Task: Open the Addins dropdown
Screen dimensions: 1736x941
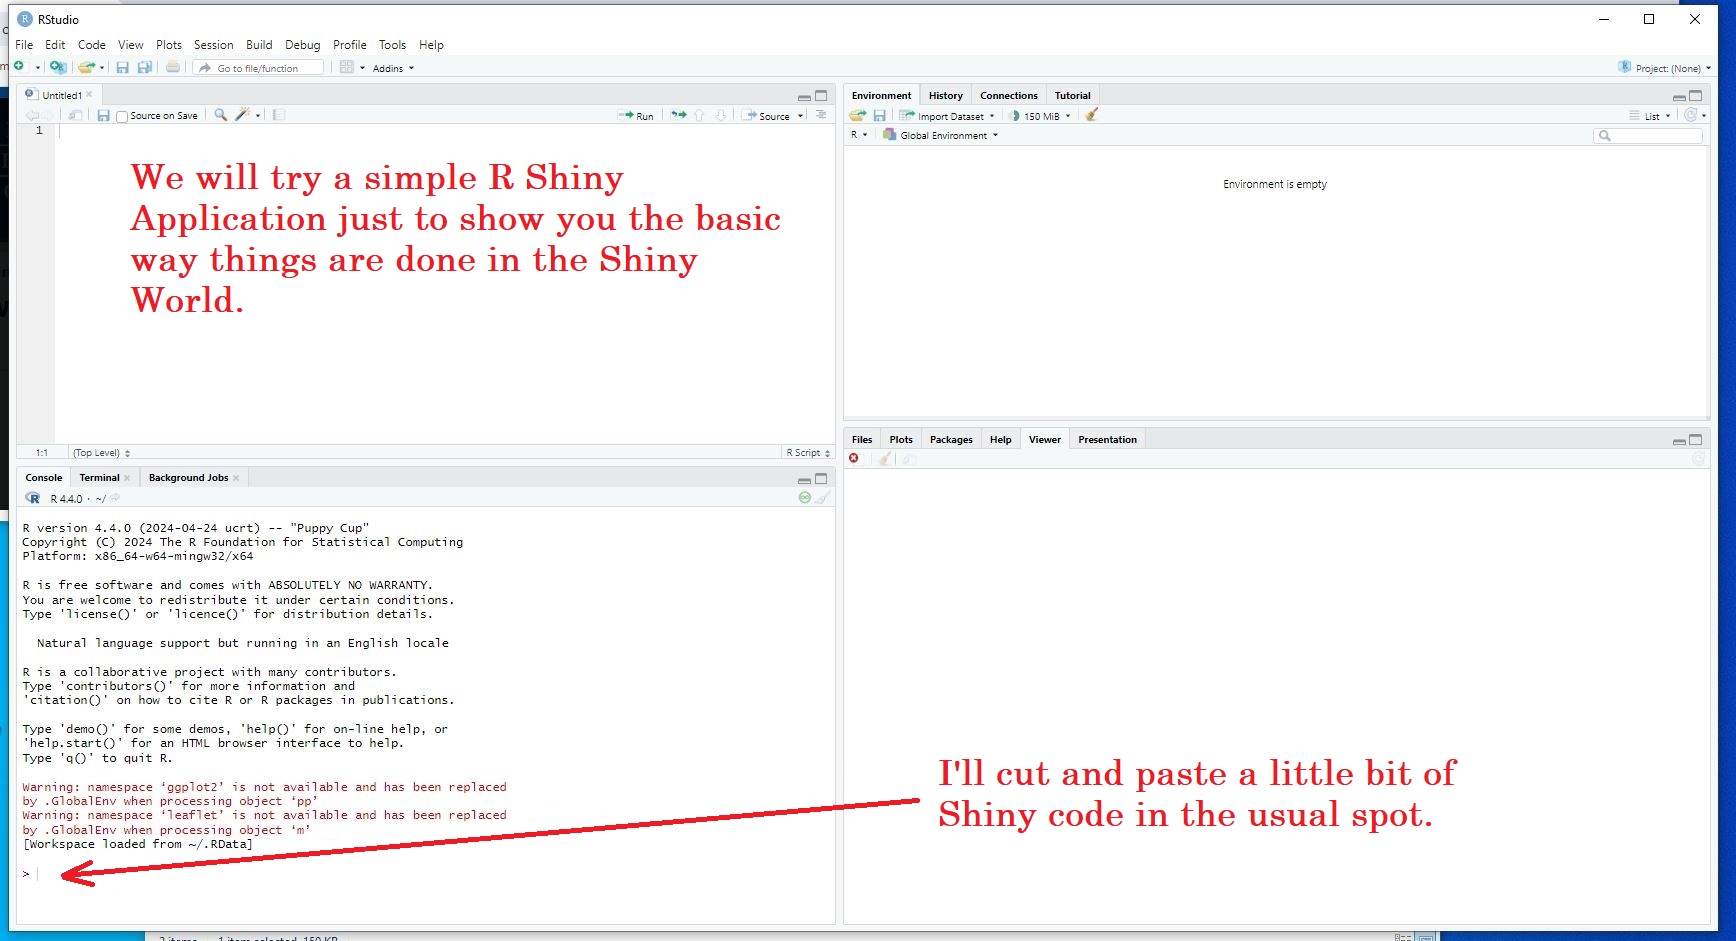Action: [392, 68]
